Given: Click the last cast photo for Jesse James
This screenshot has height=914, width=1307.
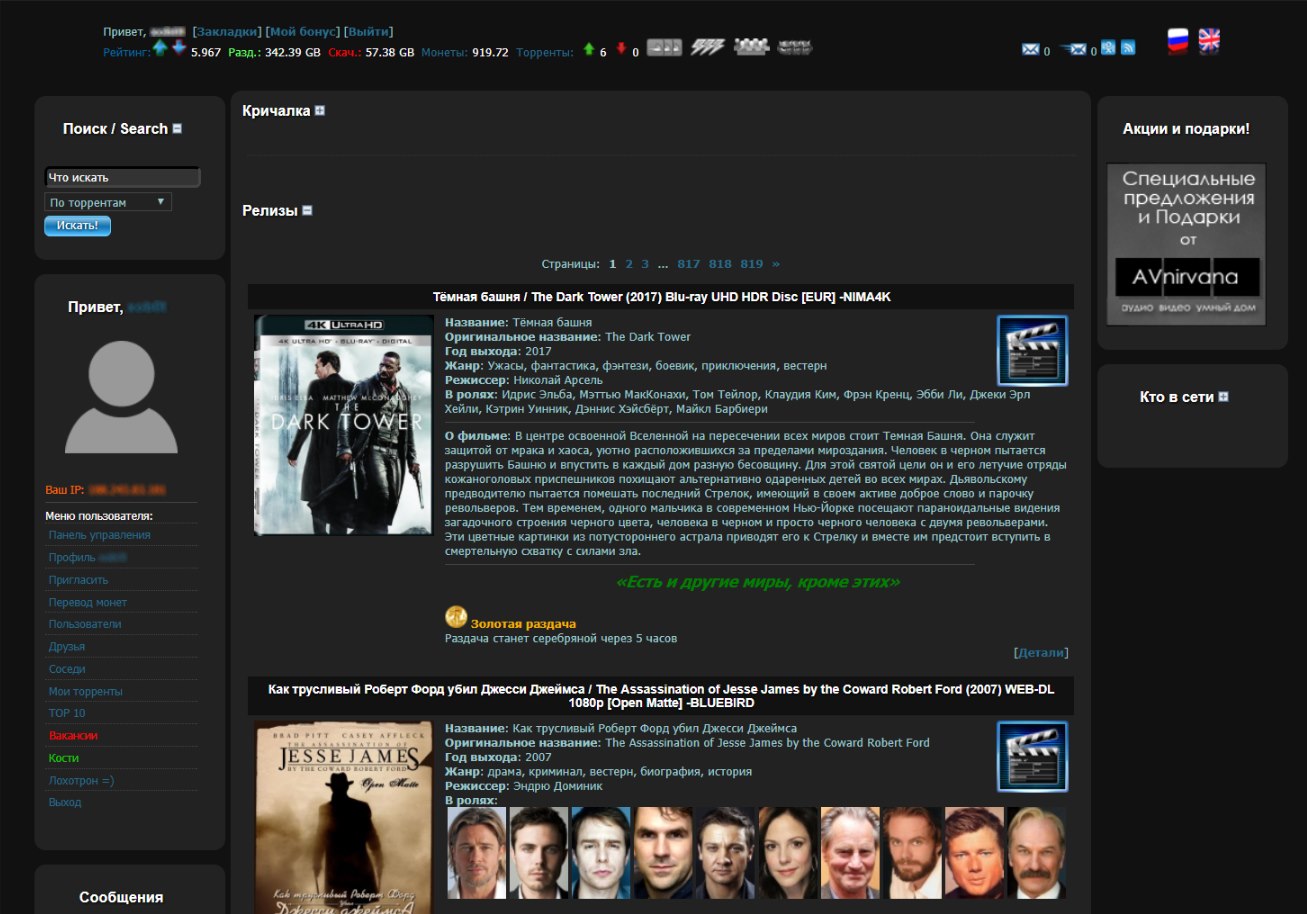Looking at the screenshot, I should tap(1036, 852).
